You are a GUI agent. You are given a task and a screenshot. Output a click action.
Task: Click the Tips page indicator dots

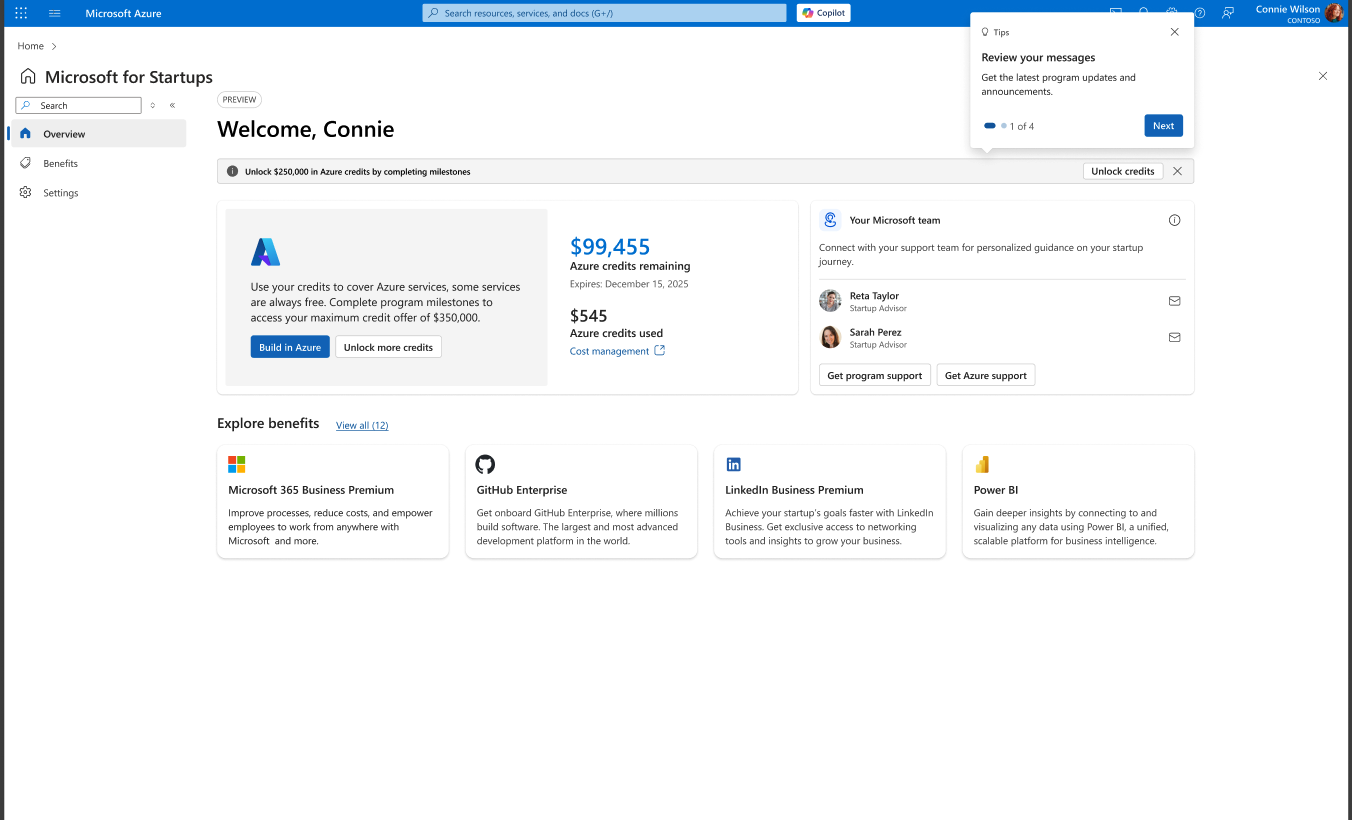(x=995, y=126)
